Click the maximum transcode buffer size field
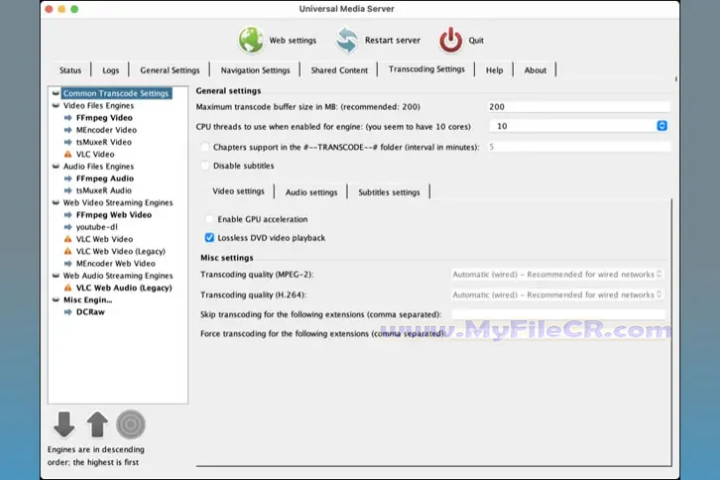 578,107
